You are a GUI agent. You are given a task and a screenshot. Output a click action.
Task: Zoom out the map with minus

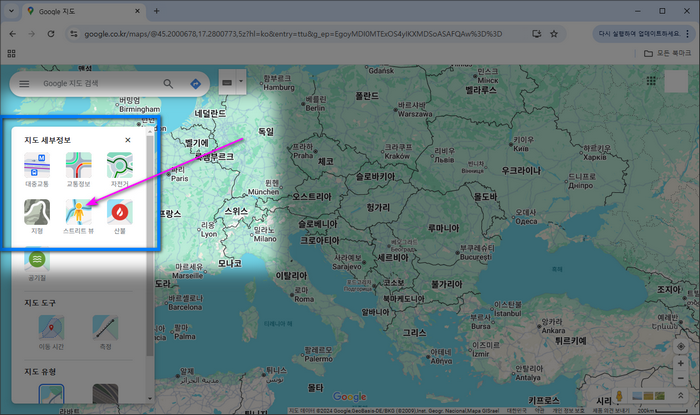click(x=681, y=378)
